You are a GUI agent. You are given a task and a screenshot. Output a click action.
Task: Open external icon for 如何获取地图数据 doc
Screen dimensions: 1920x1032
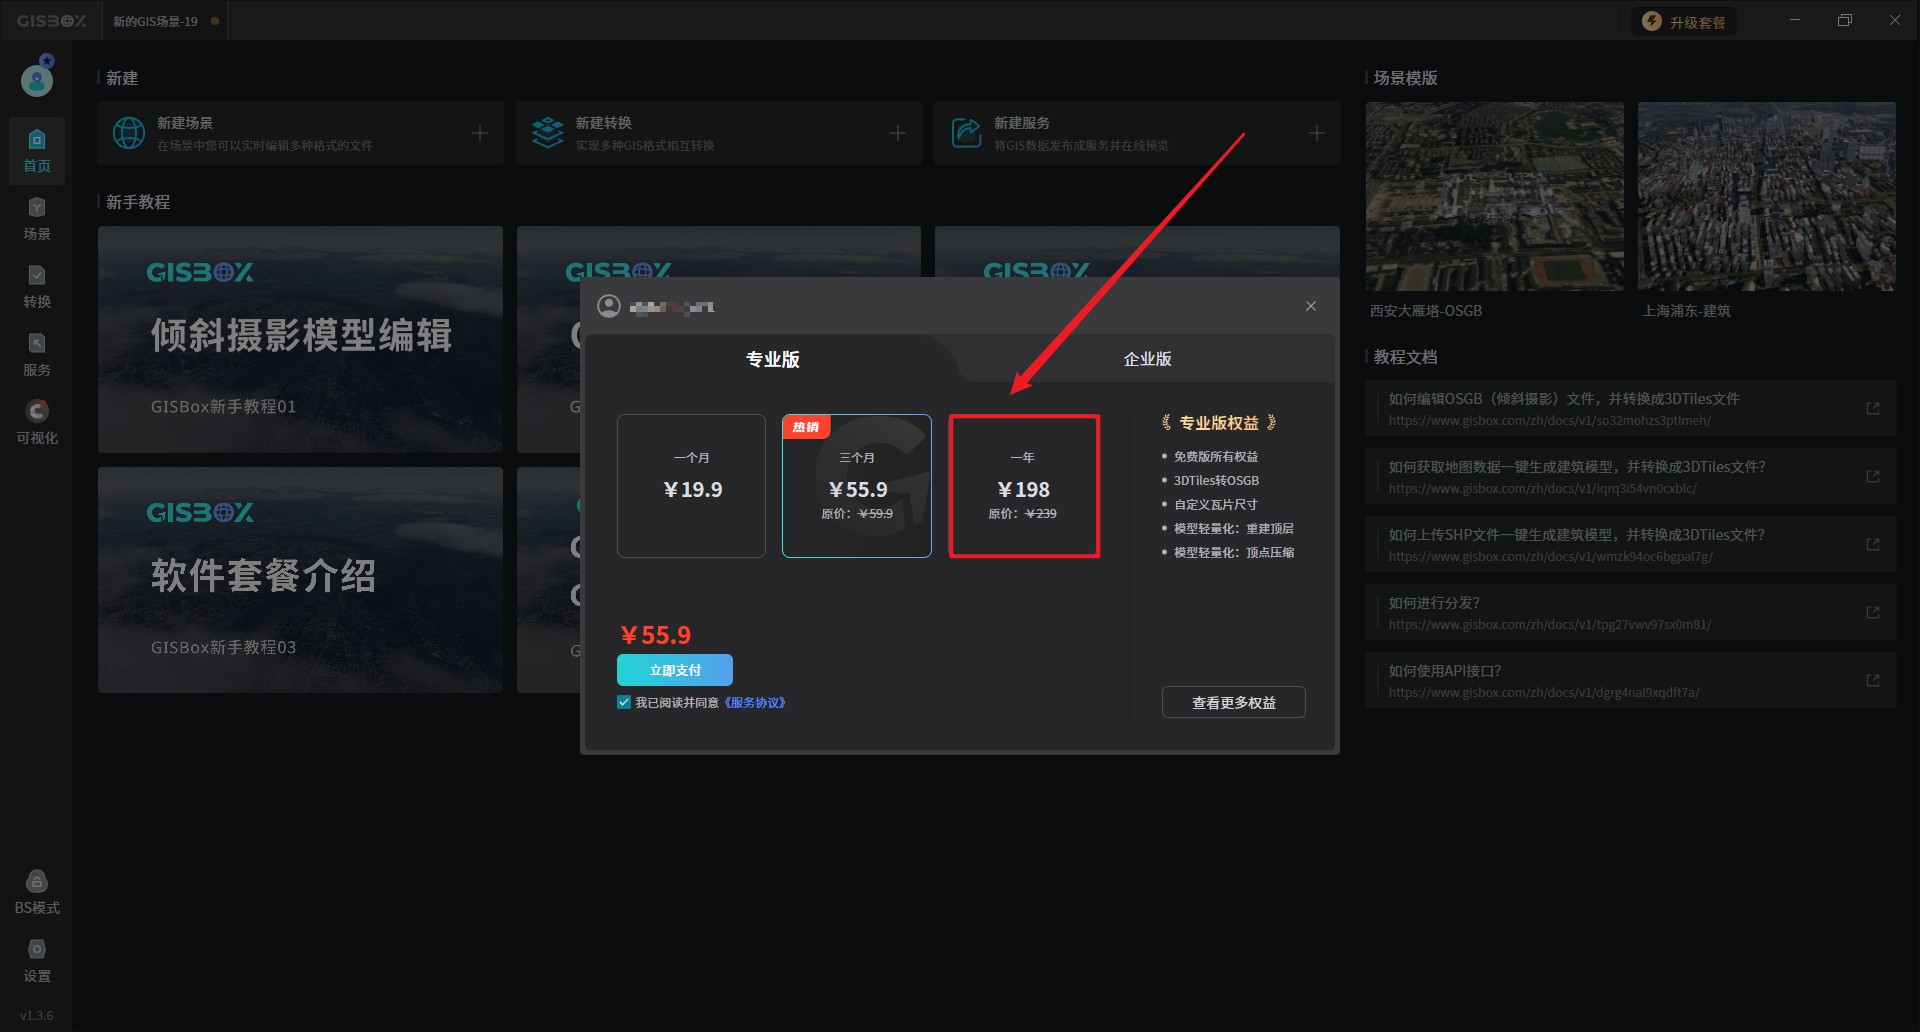1873,476
